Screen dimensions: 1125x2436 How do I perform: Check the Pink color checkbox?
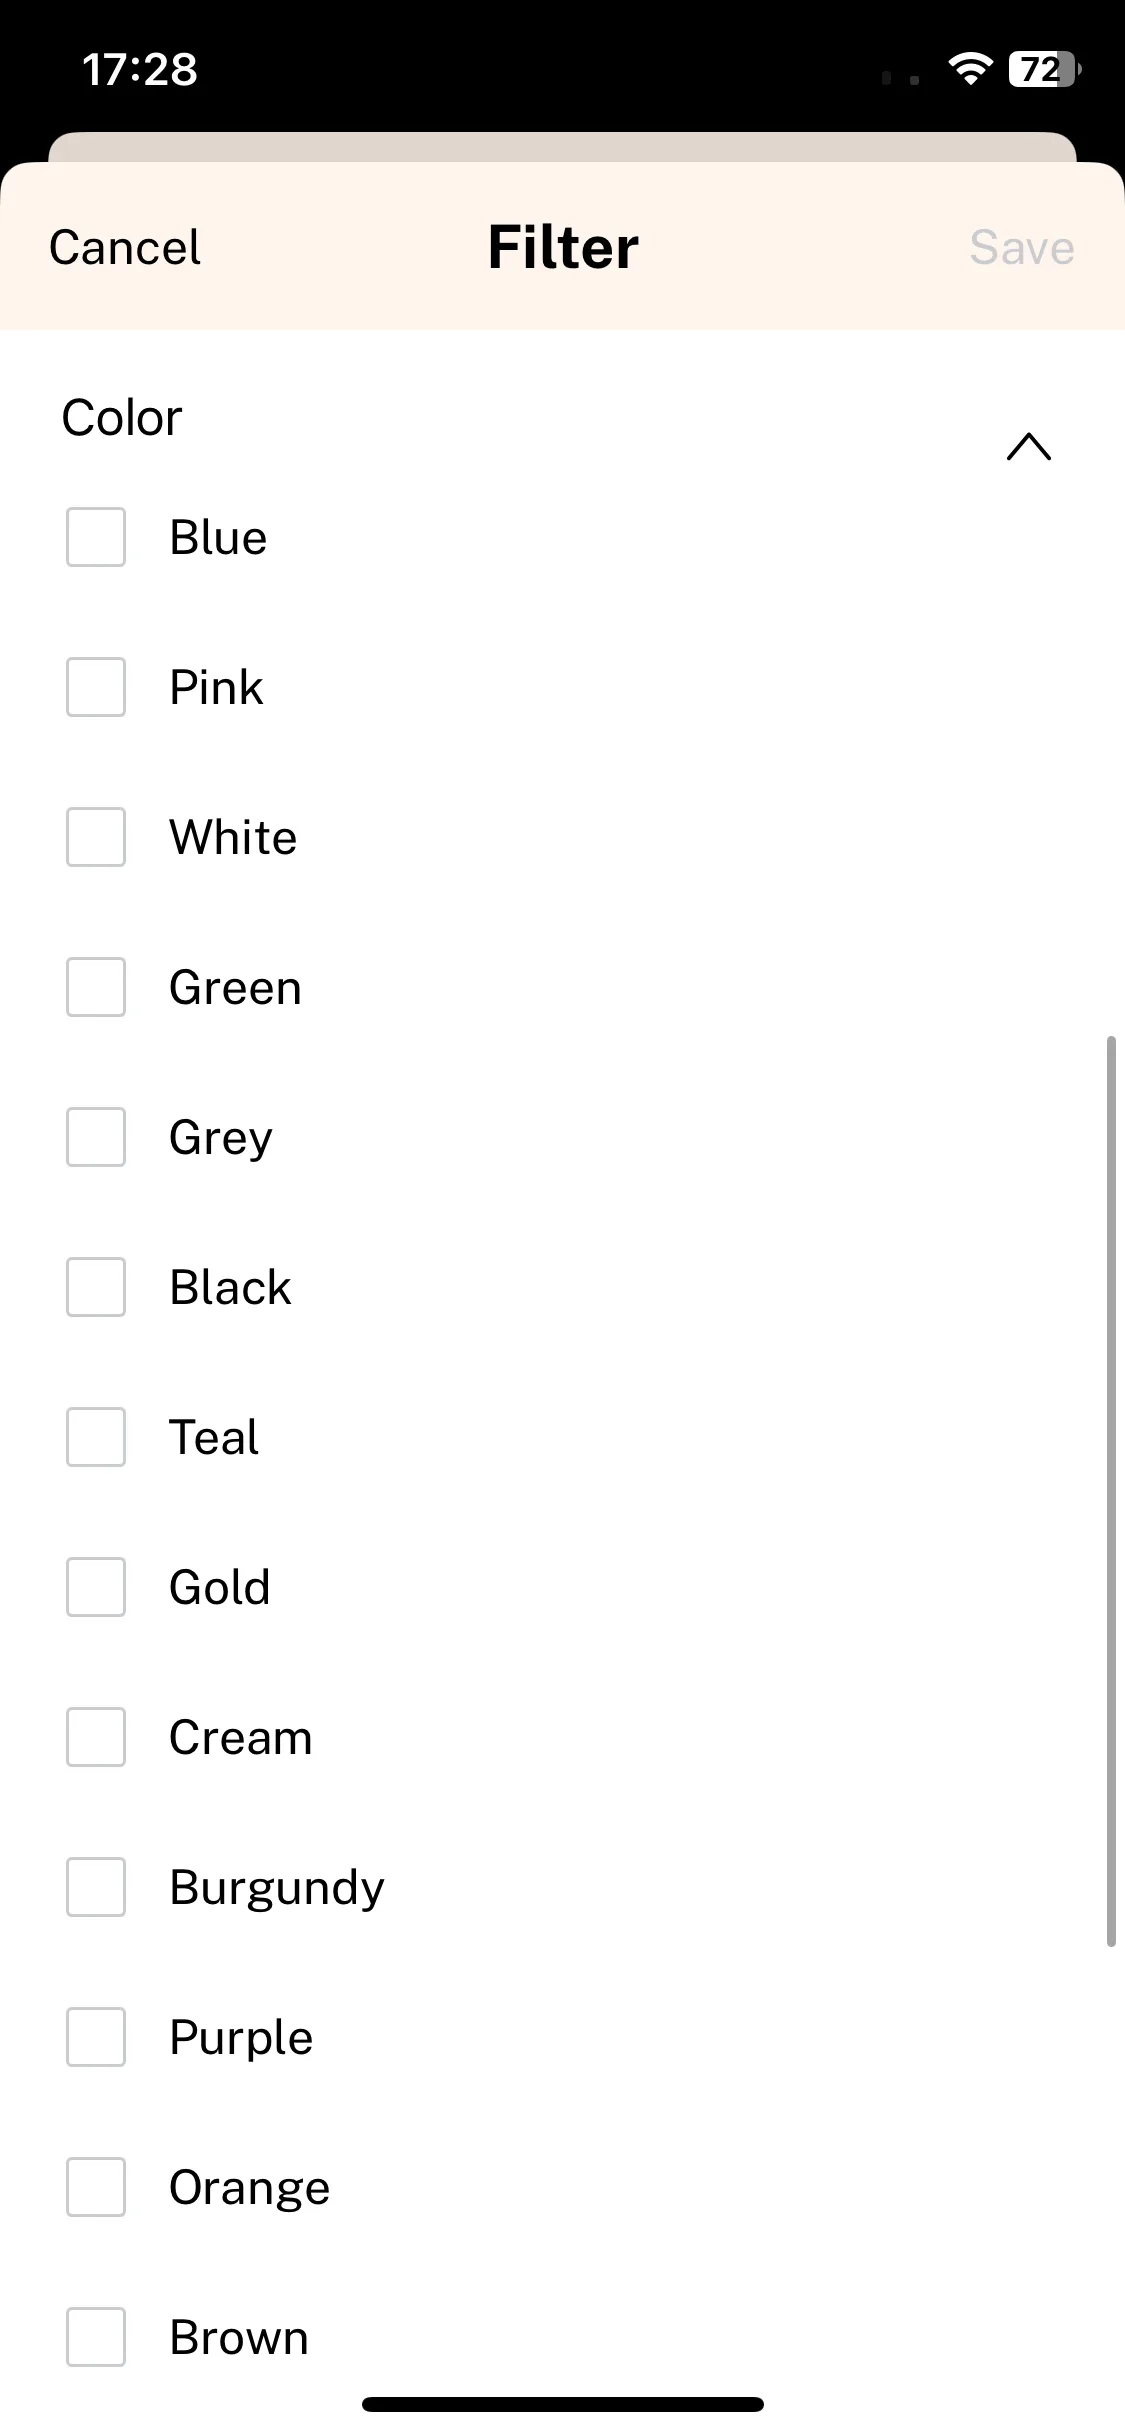point(96,687)
